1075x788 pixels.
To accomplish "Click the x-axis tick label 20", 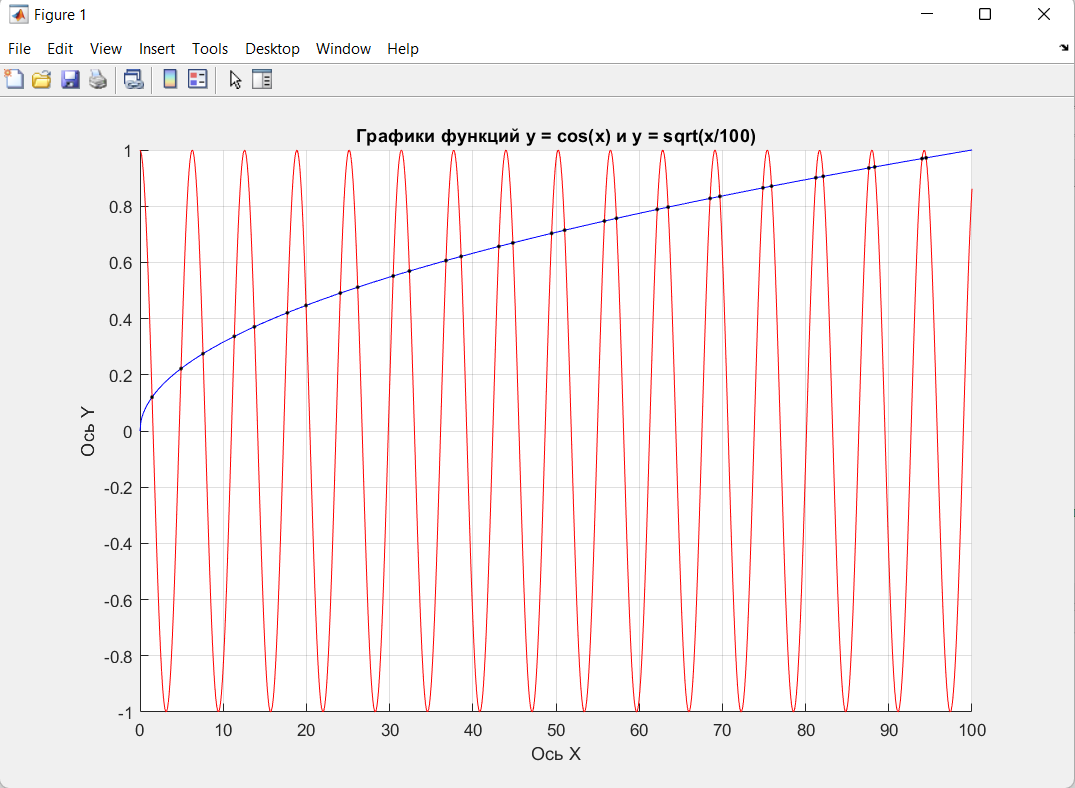I will 306,730.
